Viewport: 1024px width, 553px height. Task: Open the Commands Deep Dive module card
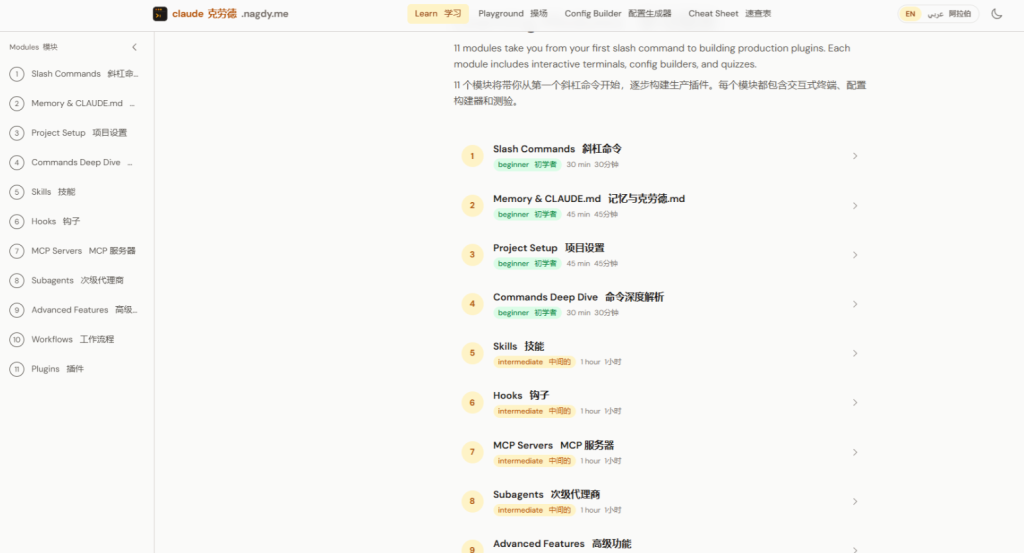(660, 304)
